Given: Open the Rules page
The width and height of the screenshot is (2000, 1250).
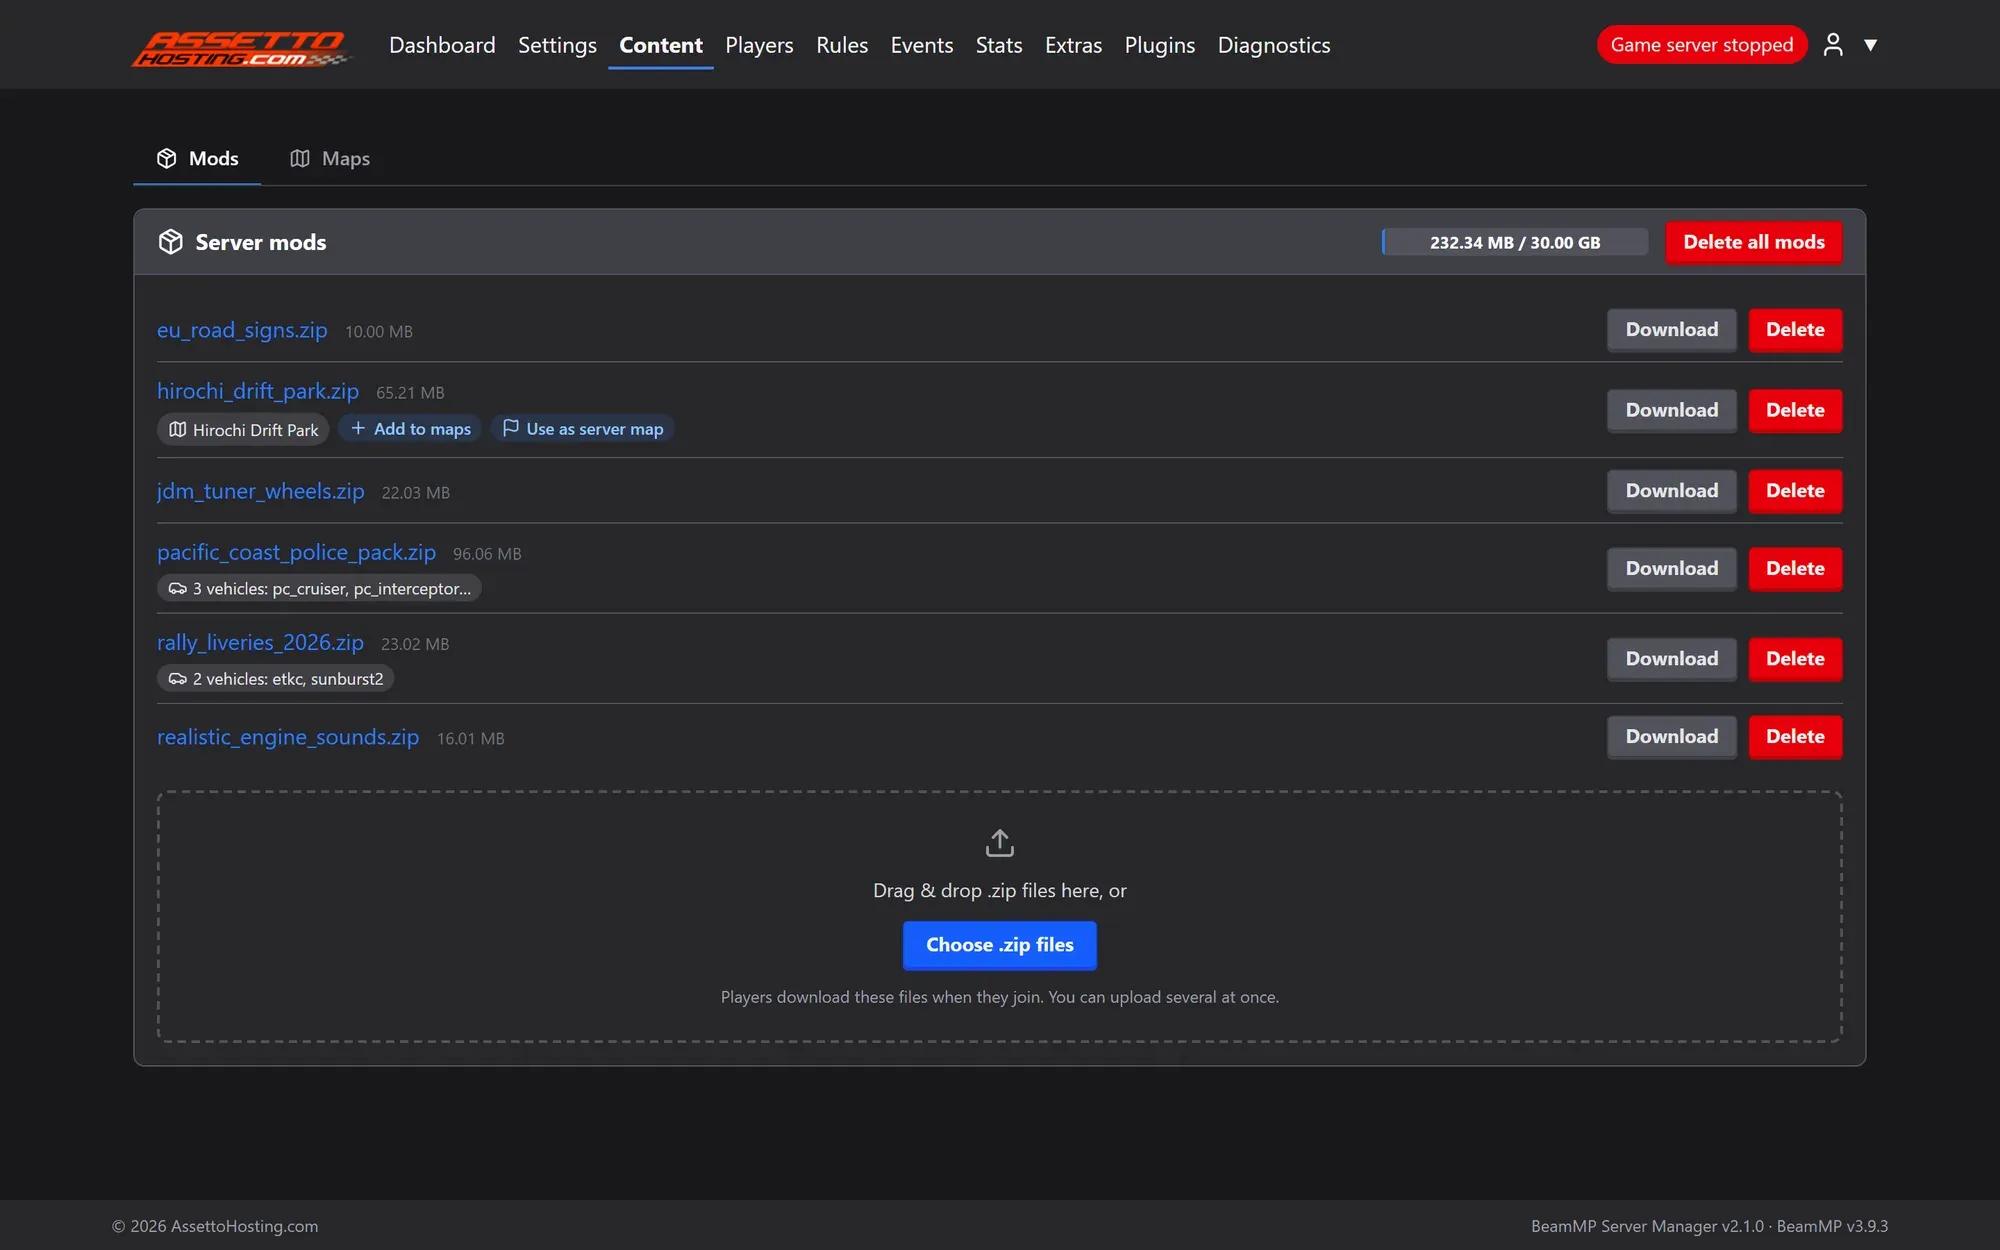Looking at the screenshot, I should tap(842, 45).
